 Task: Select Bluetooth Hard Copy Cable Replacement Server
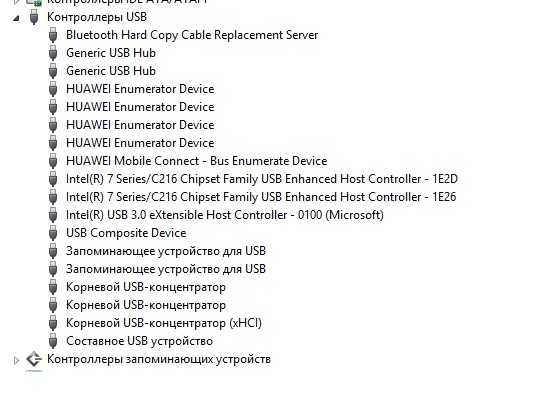192,35
